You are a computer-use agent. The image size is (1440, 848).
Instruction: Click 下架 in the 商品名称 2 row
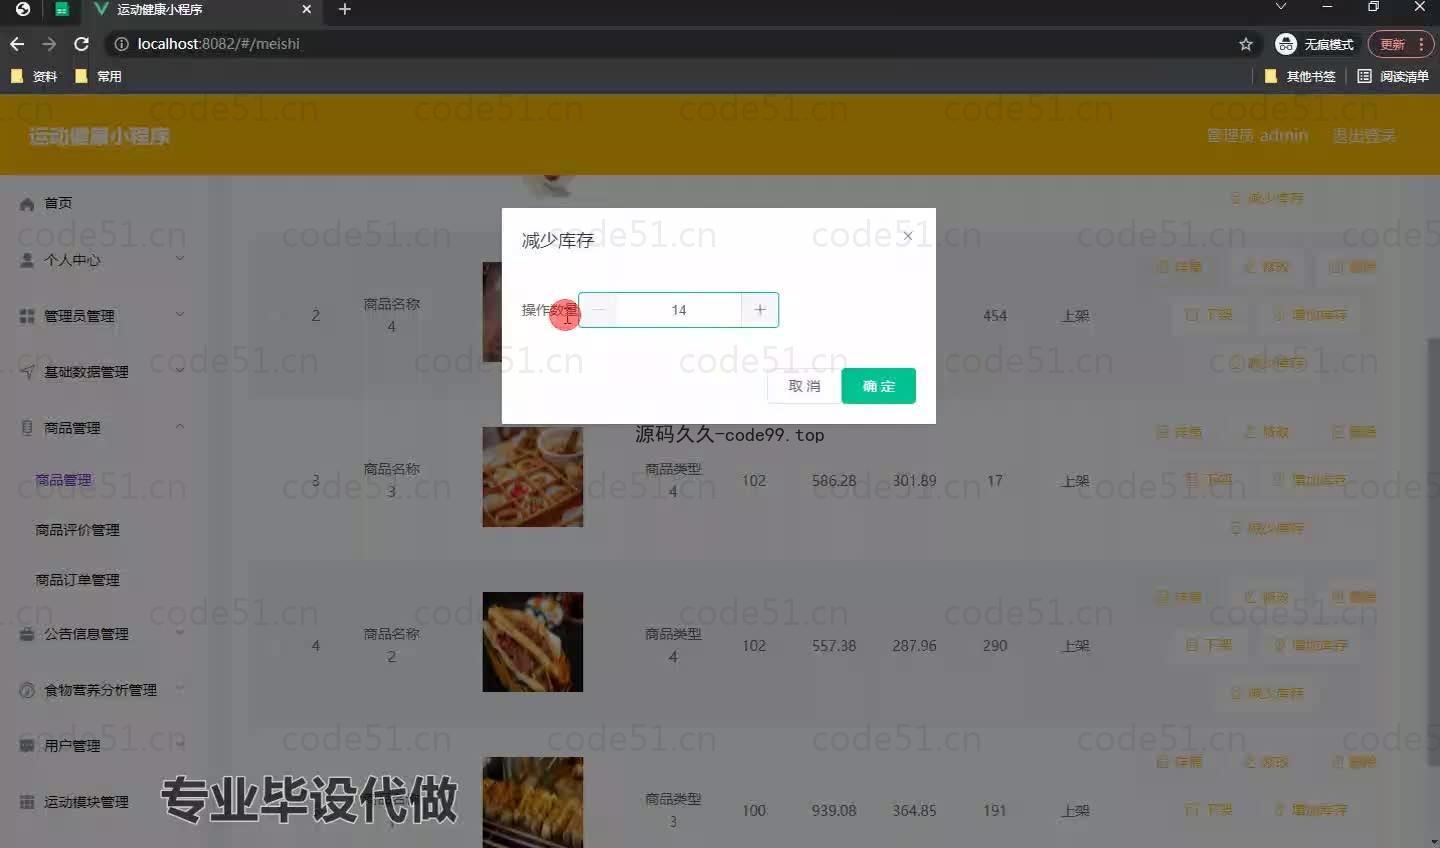(1209, 645)
